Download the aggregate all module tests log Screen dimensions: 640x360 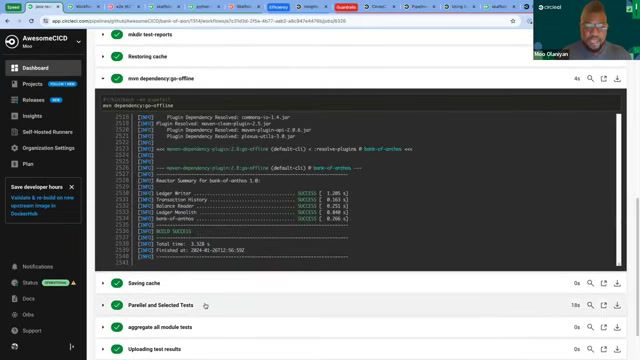click(617, 327)
